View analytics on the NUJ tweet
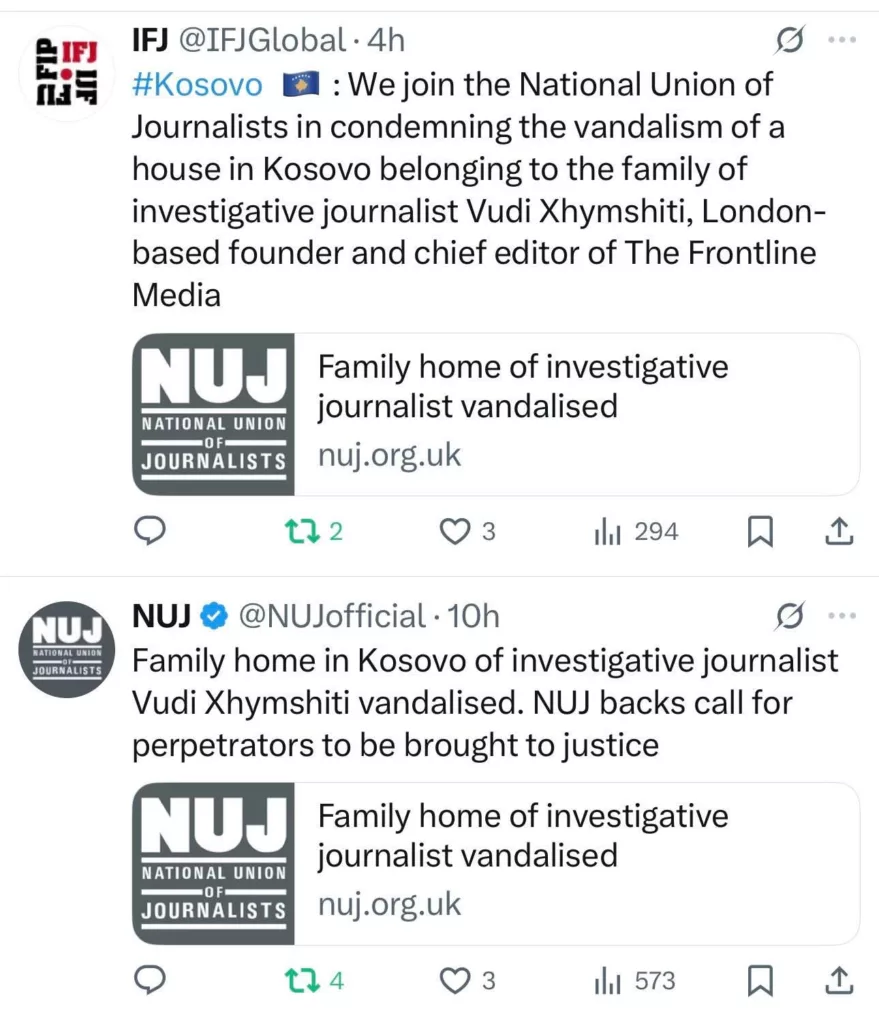This screenshot has width=879, height=1024. click(x=608, y=981)
